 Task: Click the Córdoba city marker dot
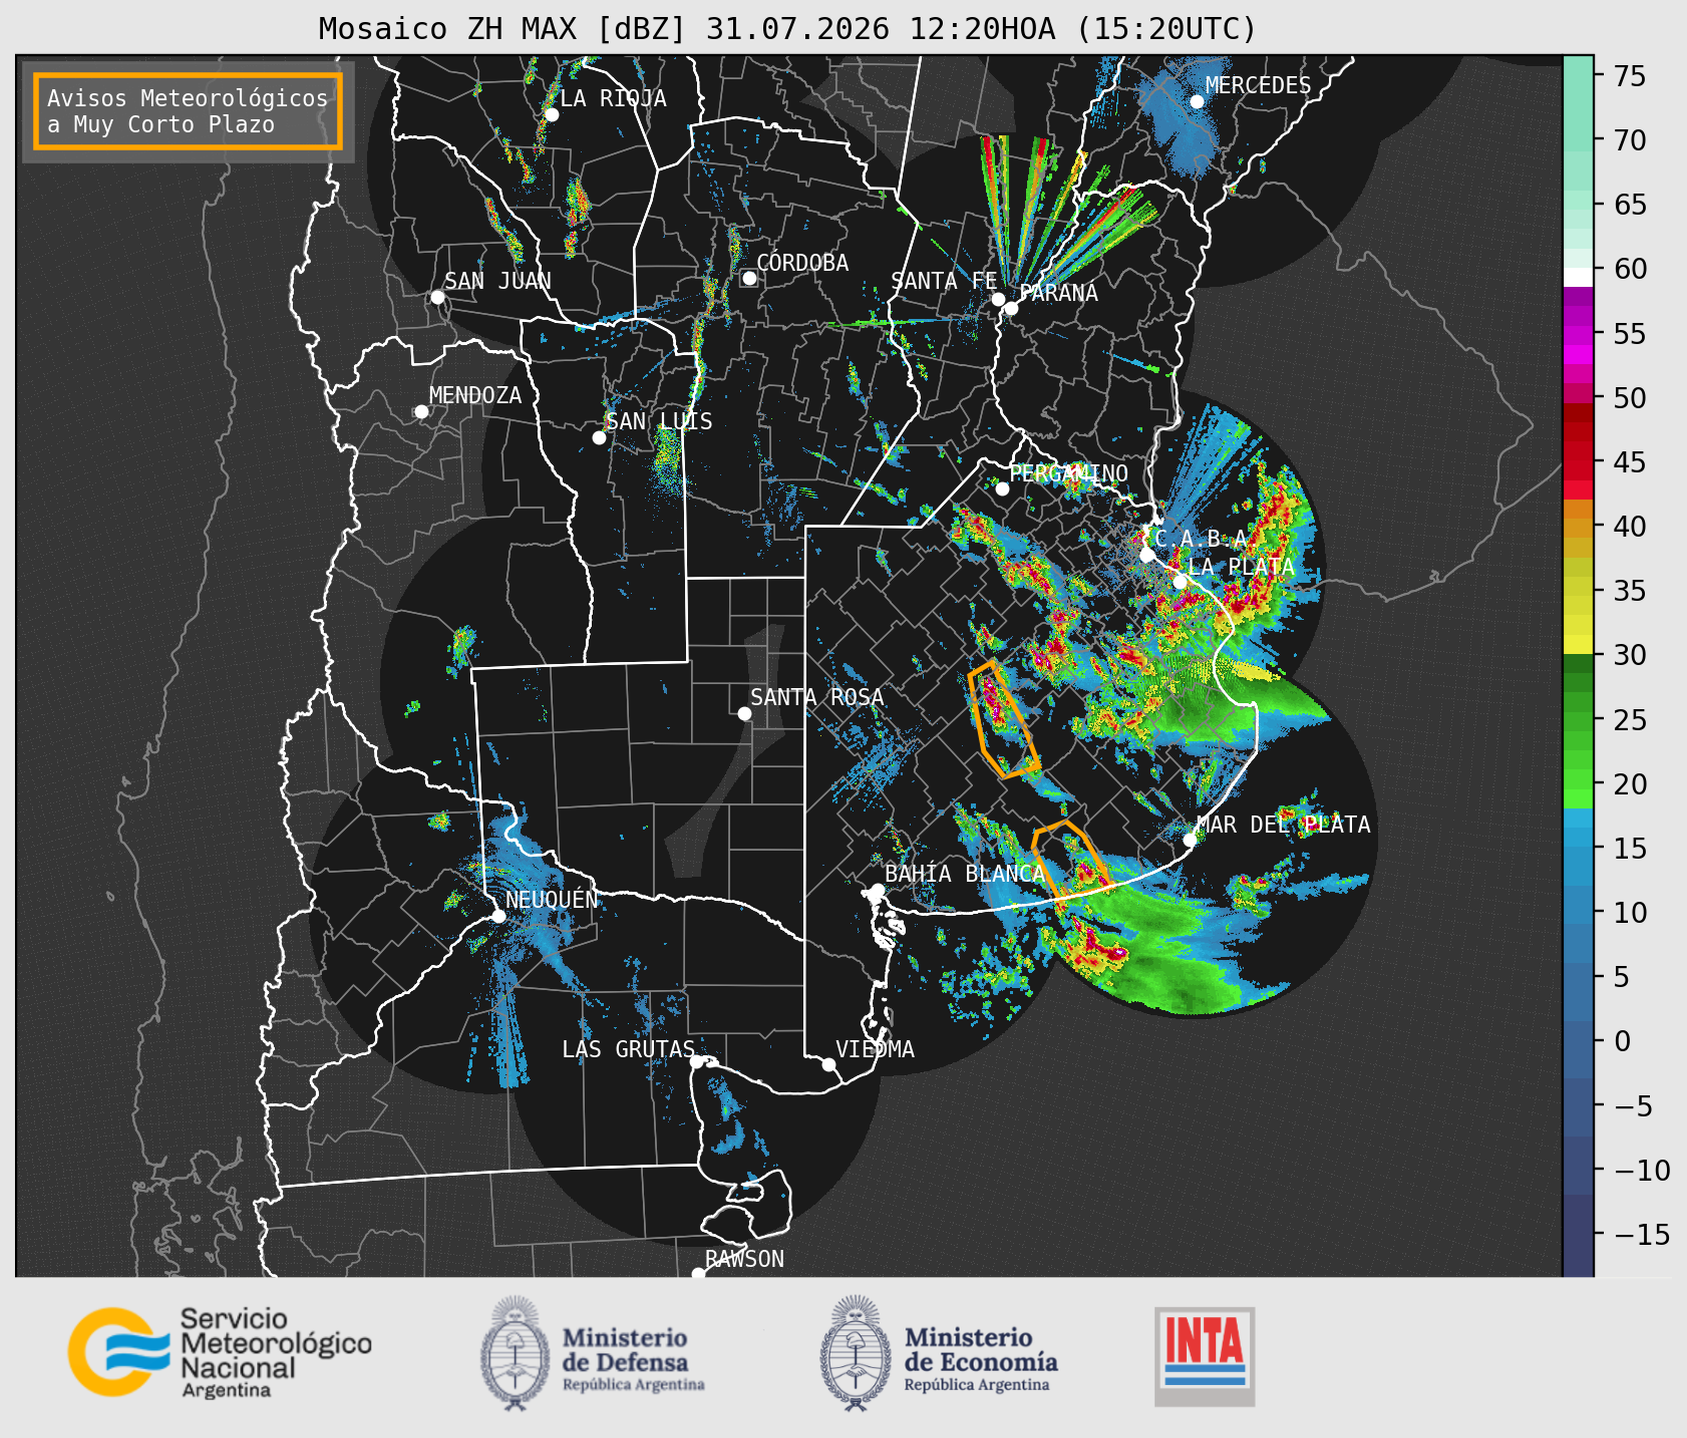[x=749, y=278]
